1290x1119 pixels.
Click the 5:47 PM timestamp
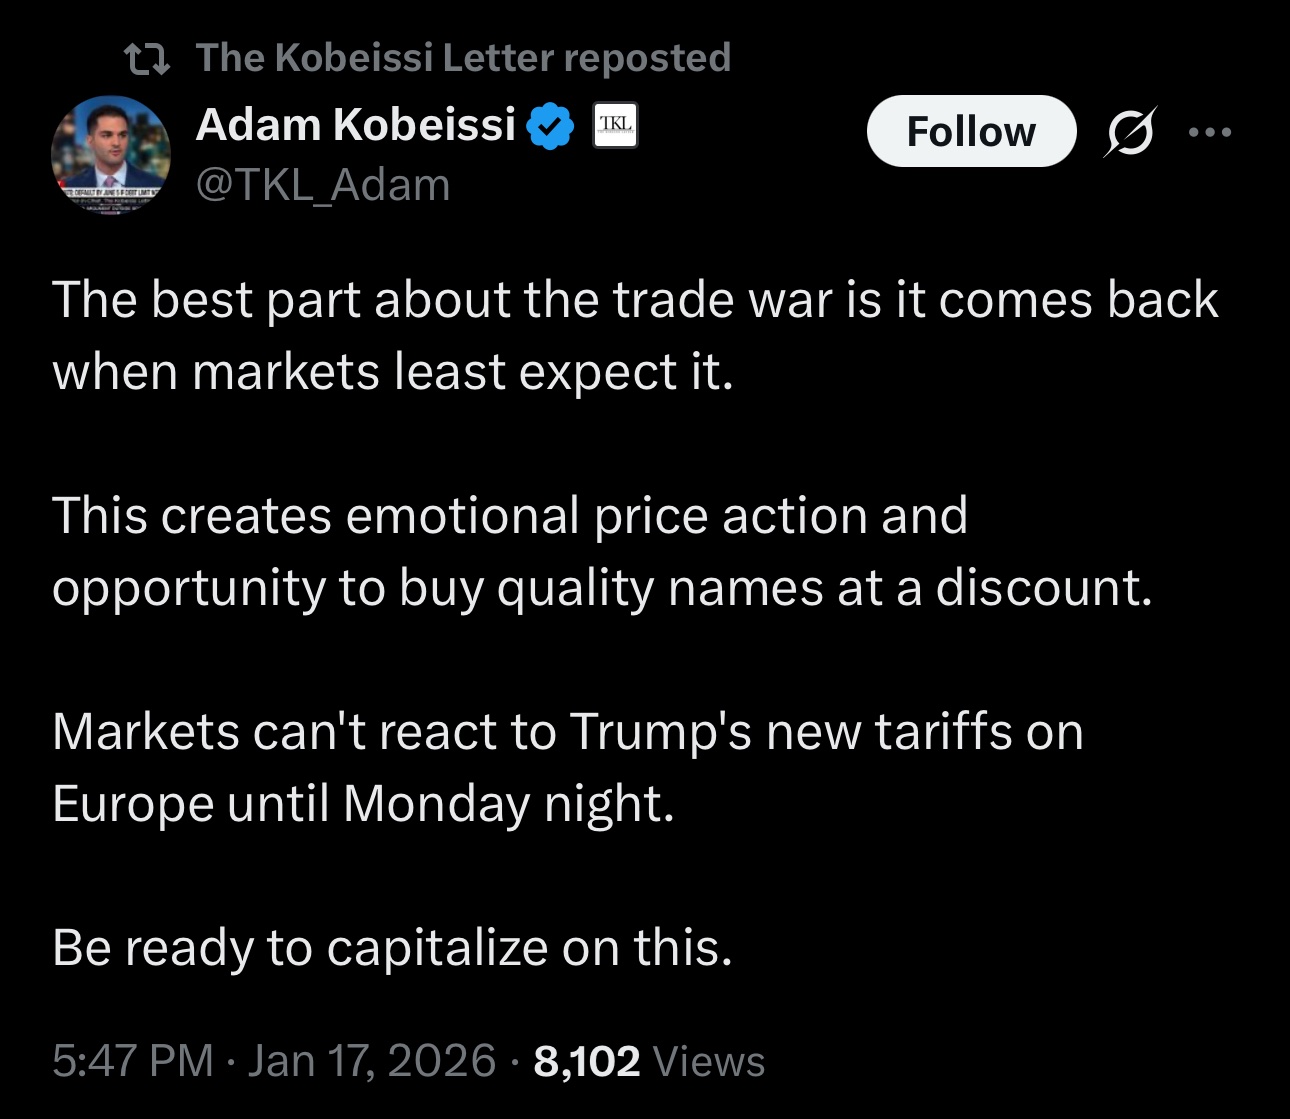point(133,1061)
